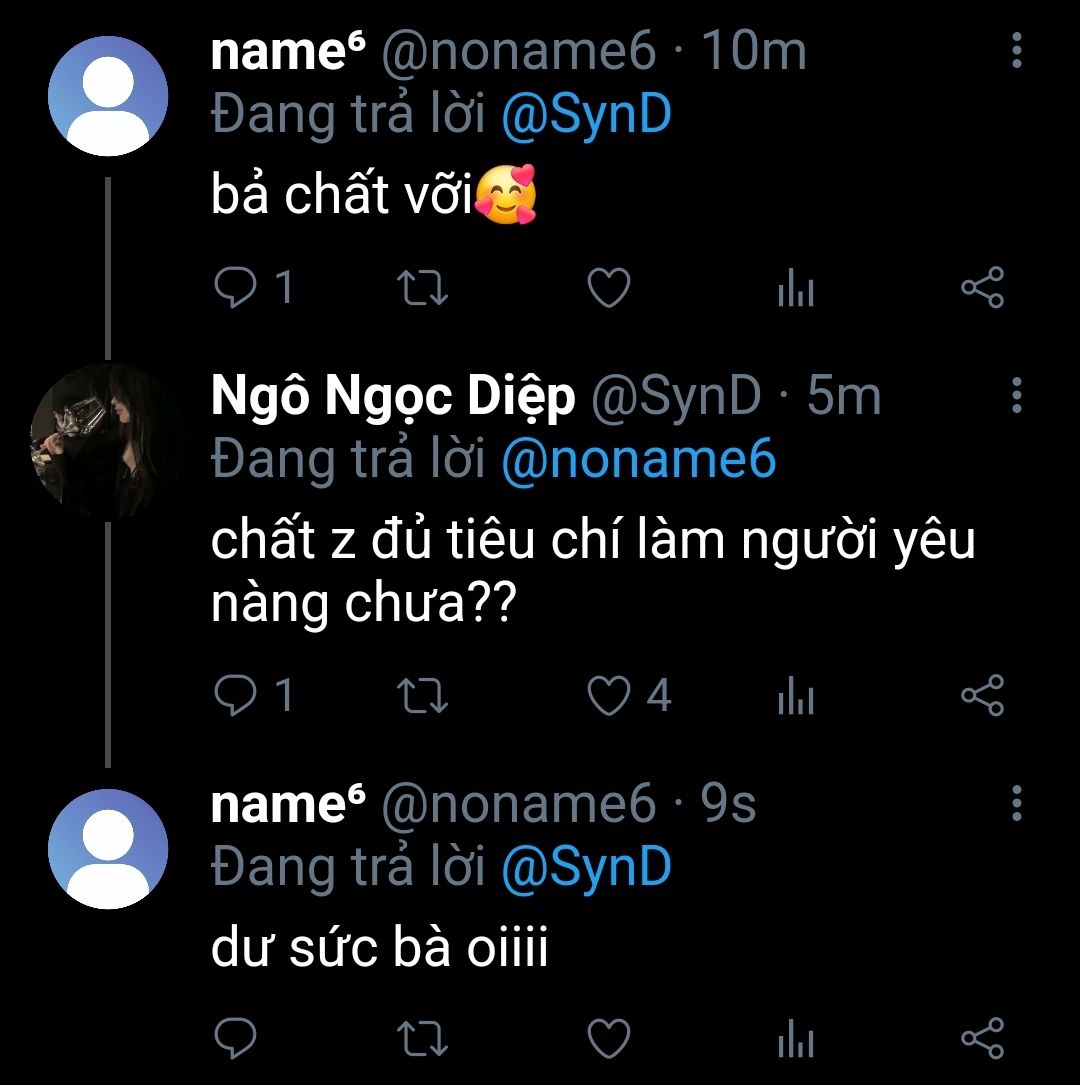Open more options on "dư sức bà oiiii" tweet
Image resolution: width=1080 pixels, height=1085 pixels.
click(1016, 803)
